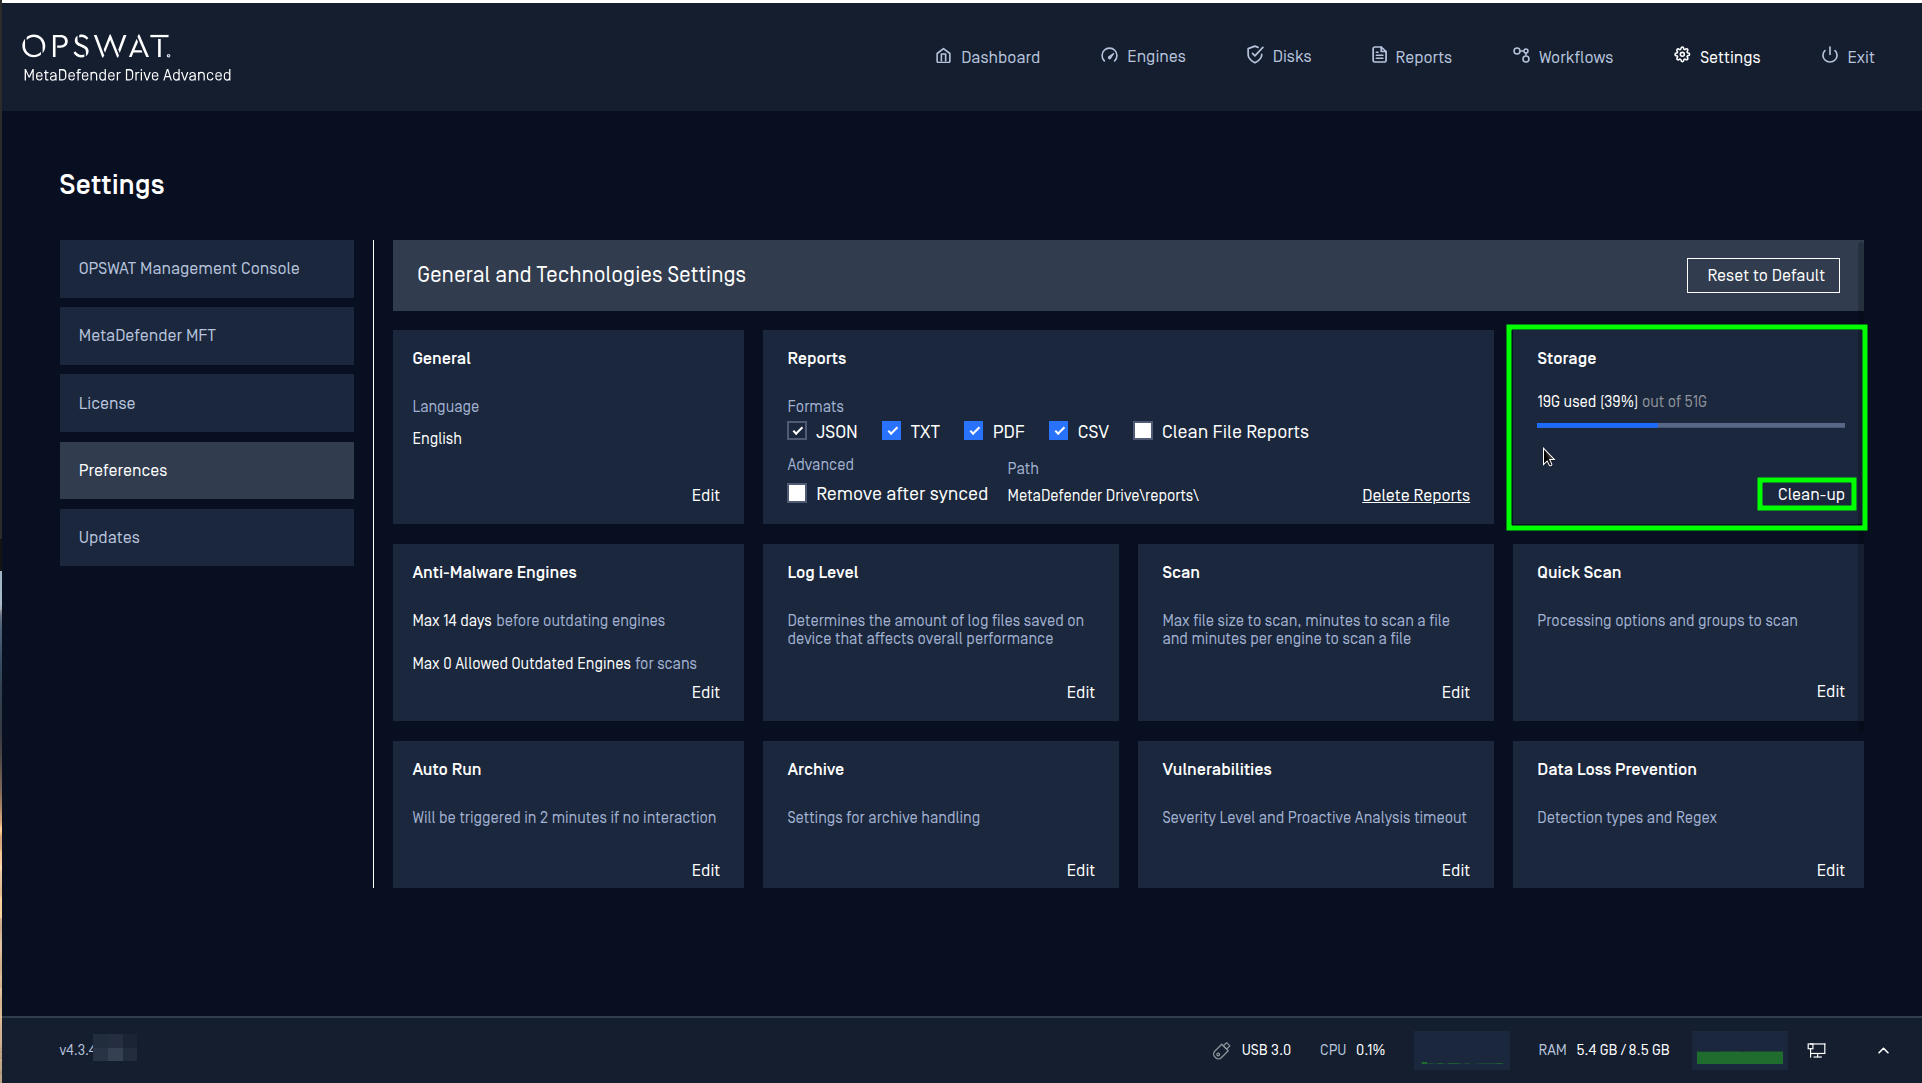Click the reports path MetaDefender Drive\reports\
Viewport: 1922px width, 1083px height.
click(1103, 495)
